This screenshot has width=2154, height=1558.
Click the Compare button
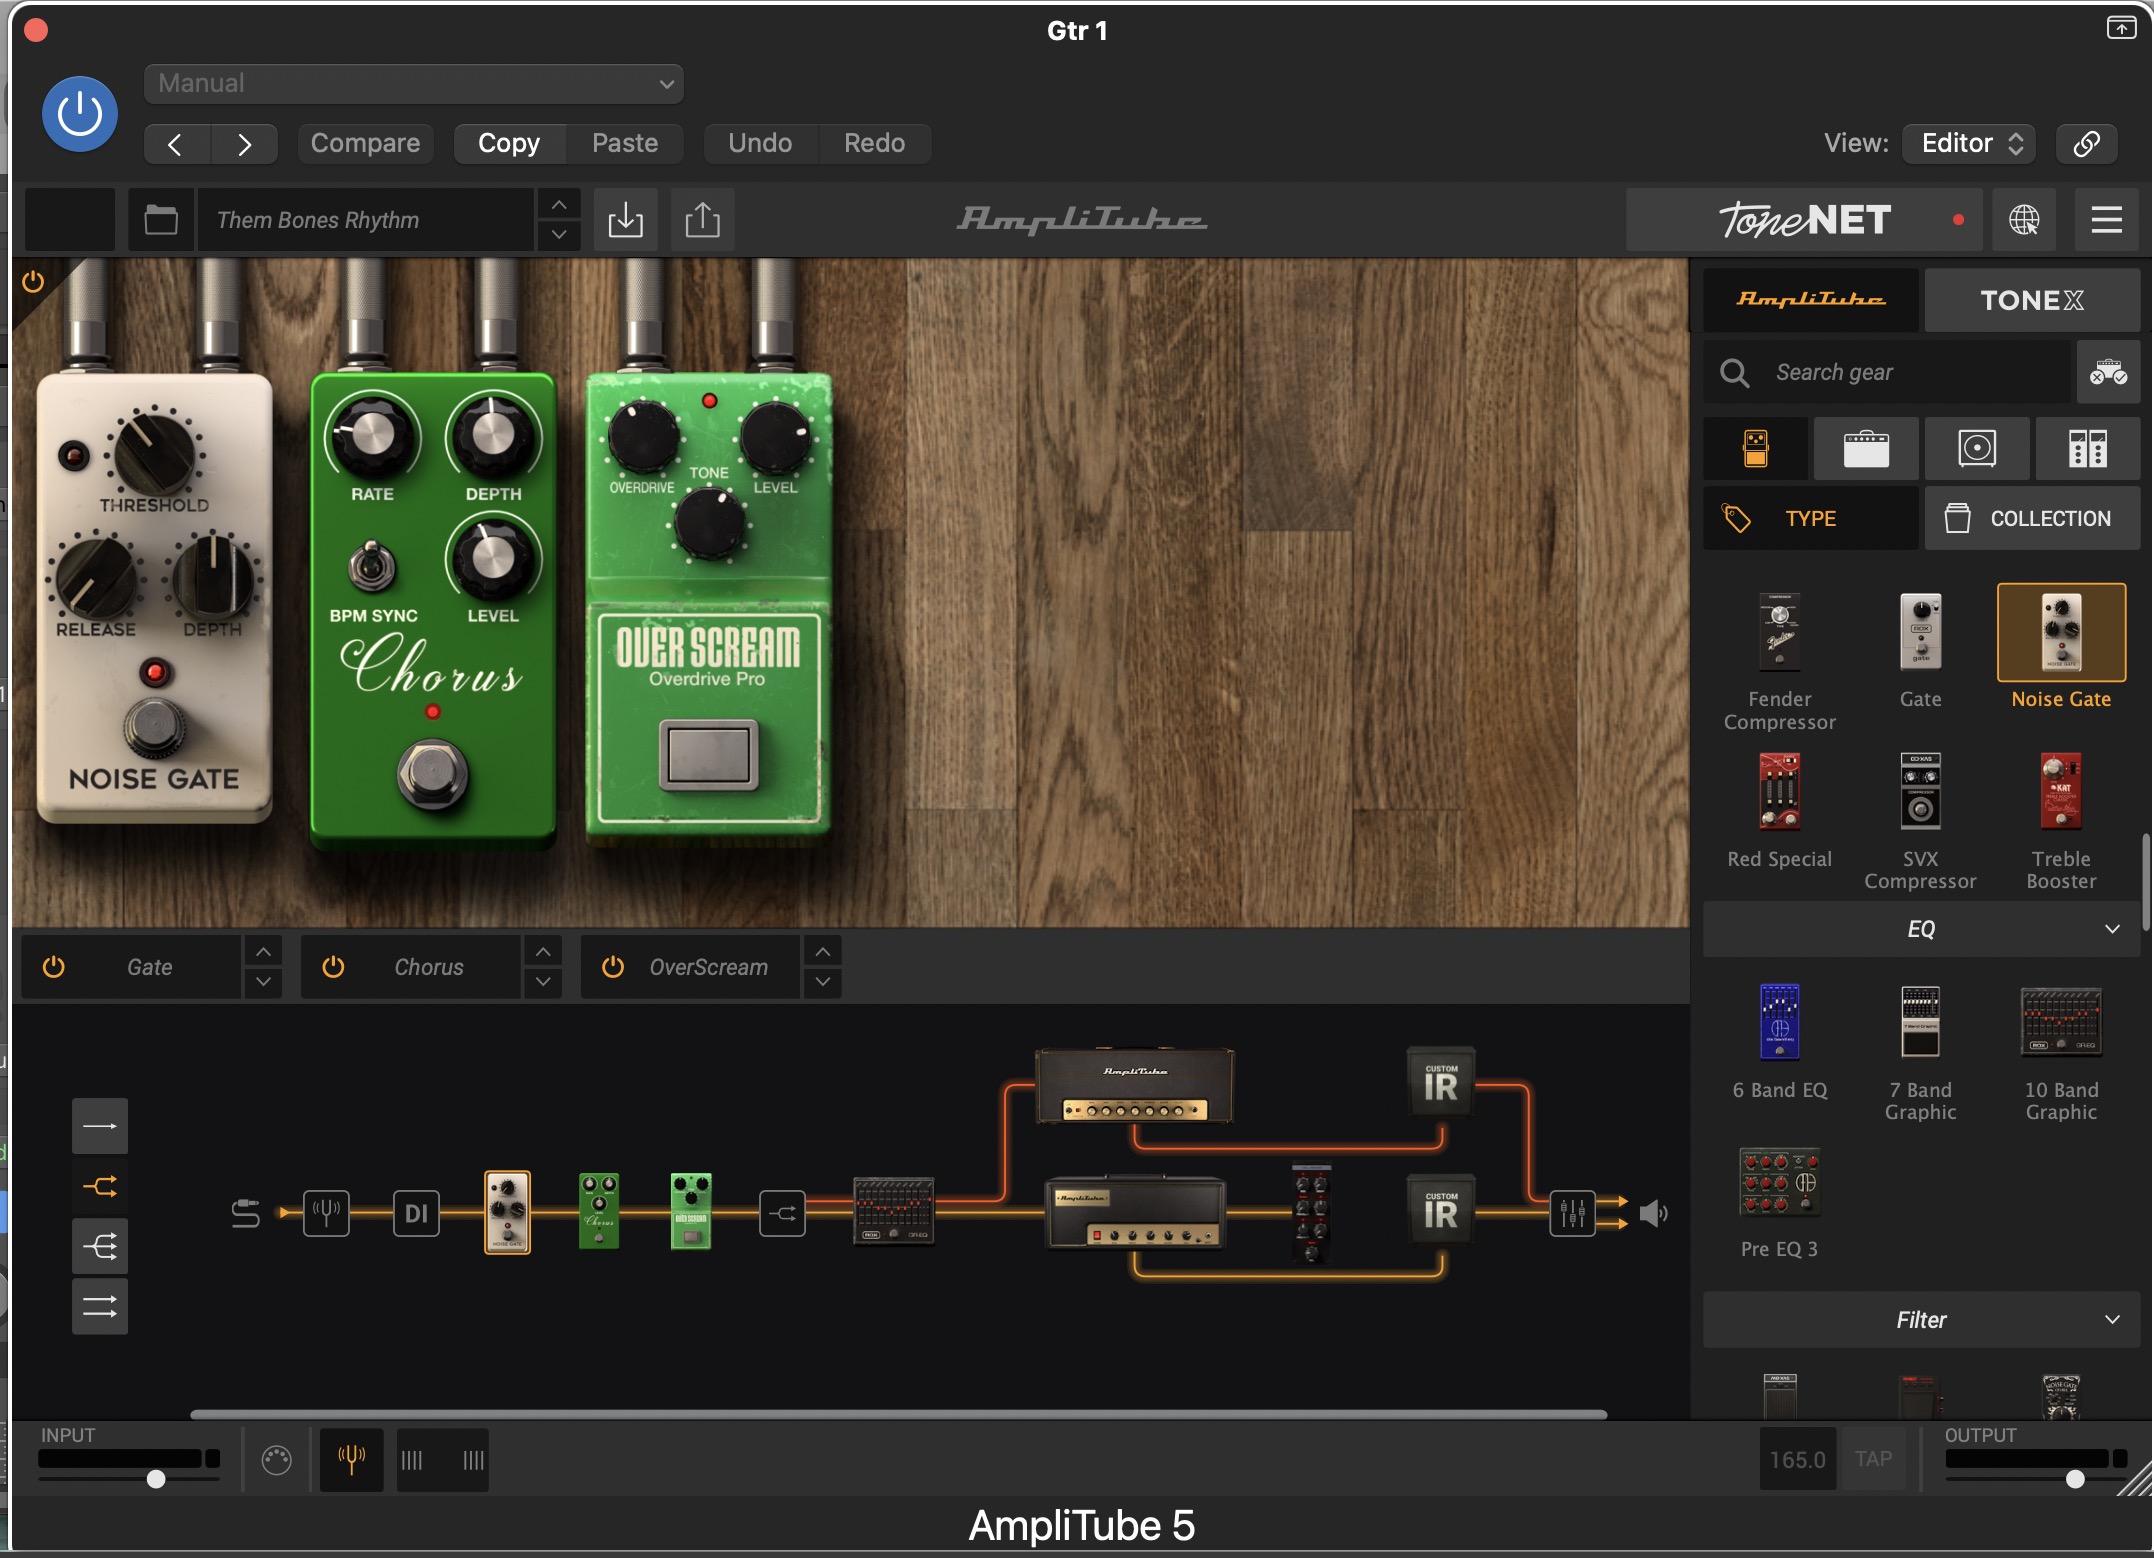(365, 143)
